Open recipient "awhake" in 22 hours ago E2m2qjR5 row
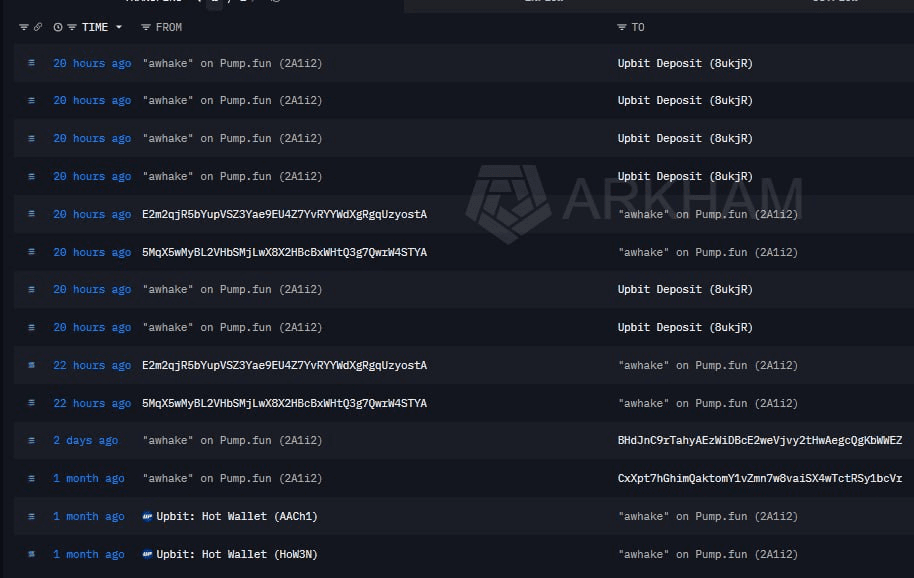The width and height of the screenshot is (914, 578). coord(708,365)
